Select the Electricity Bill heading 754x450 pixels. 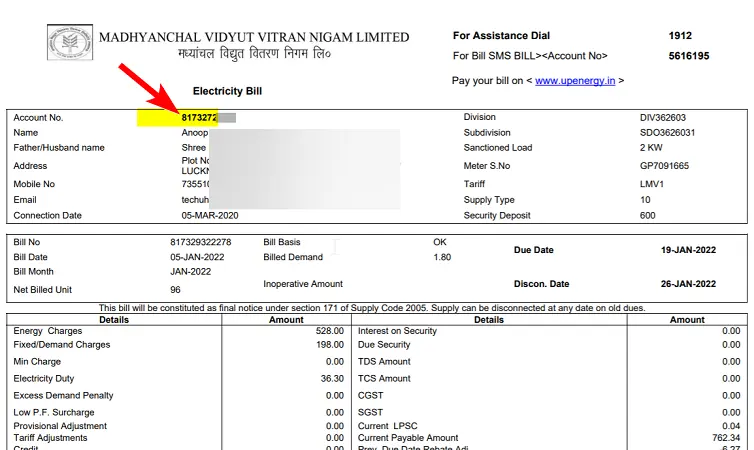[x=227, y=91]
